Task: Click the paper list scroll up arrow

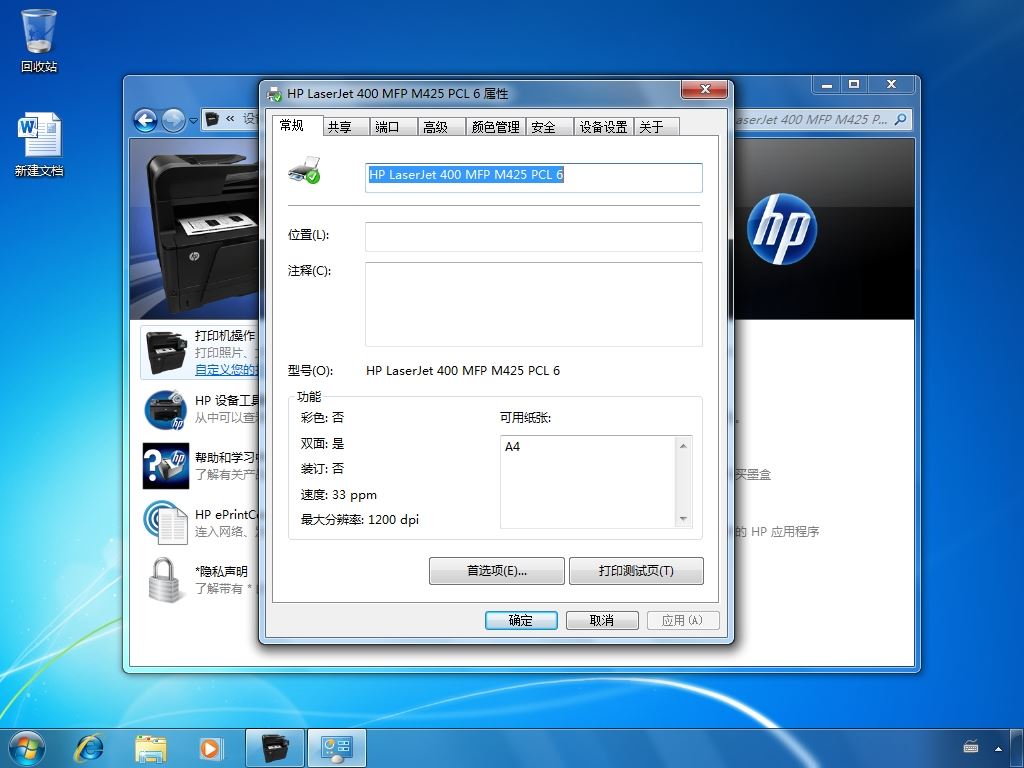Action: pos(683,446)
